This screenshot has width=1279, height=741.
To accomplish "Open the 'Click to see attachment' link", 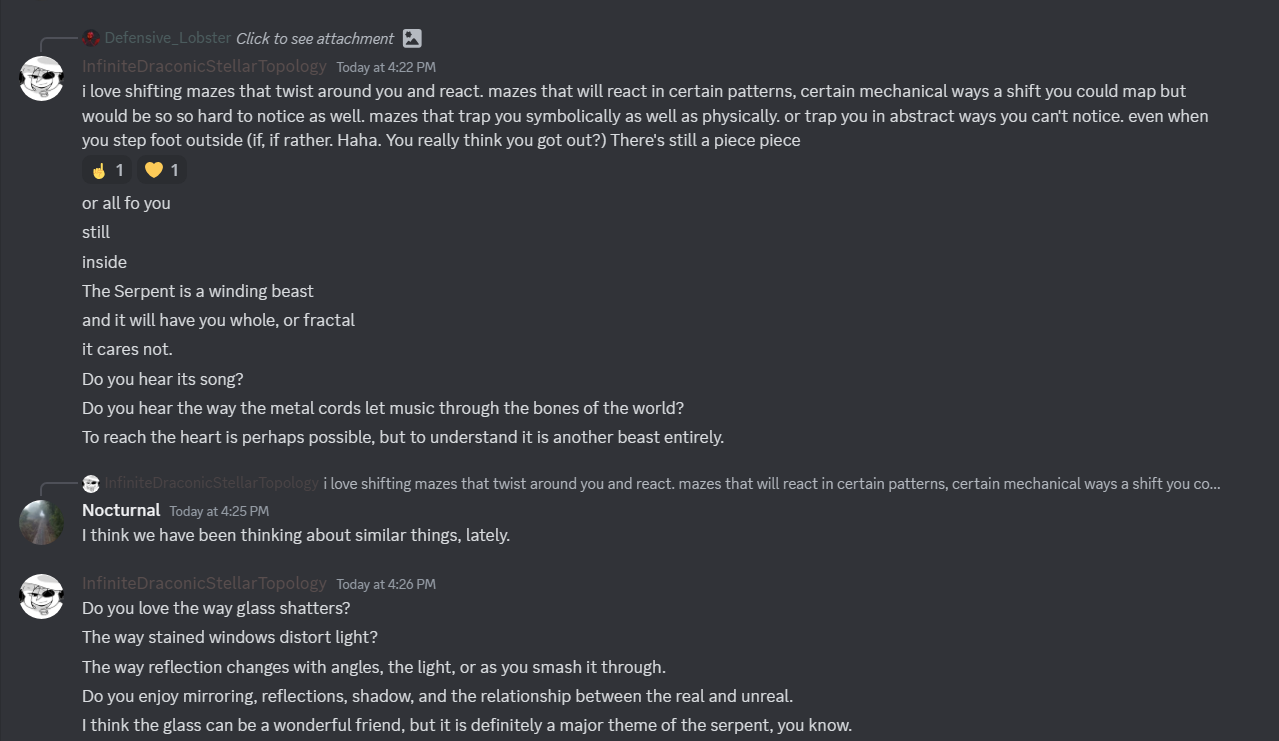I will pos(314,39).
